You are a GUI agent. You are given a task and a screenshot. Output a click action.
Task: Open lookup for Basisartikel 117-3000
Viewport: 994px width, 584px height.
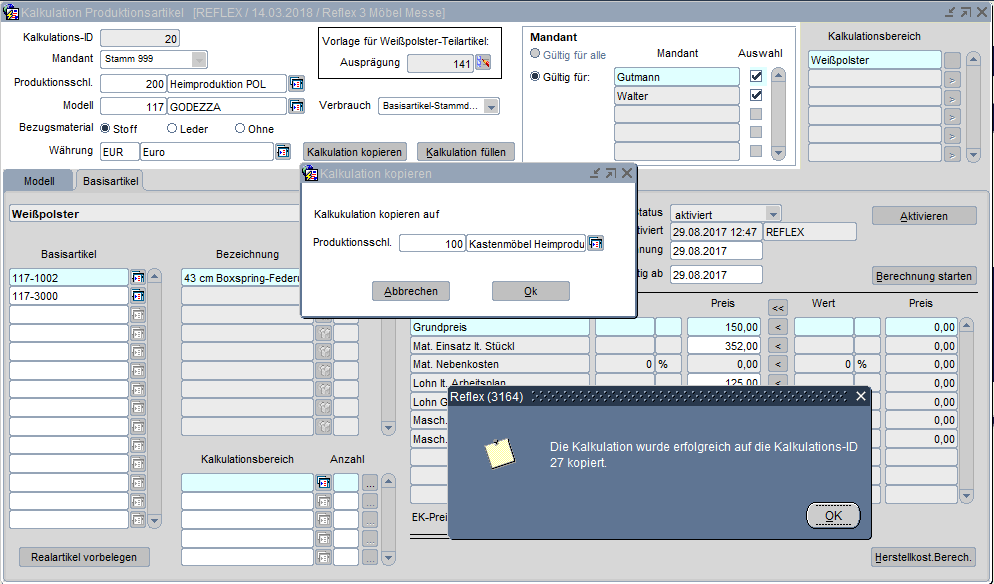[x=138, y=296]
